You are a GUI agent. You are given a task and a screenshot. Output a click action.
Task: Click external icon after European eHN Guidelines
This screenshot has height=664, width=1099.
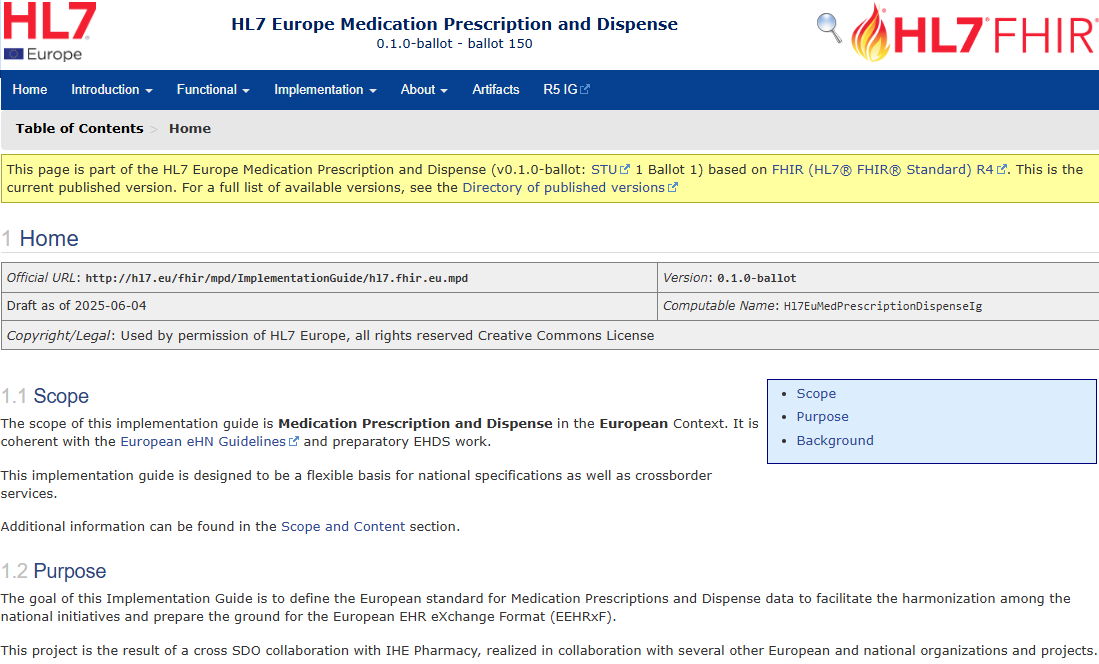coord(294,442)
